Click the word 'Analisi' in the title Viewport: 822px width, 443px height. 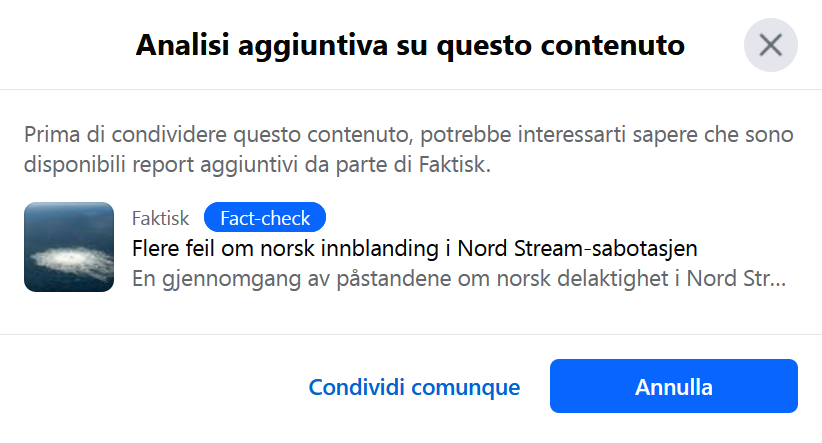(x=182, y=45)
